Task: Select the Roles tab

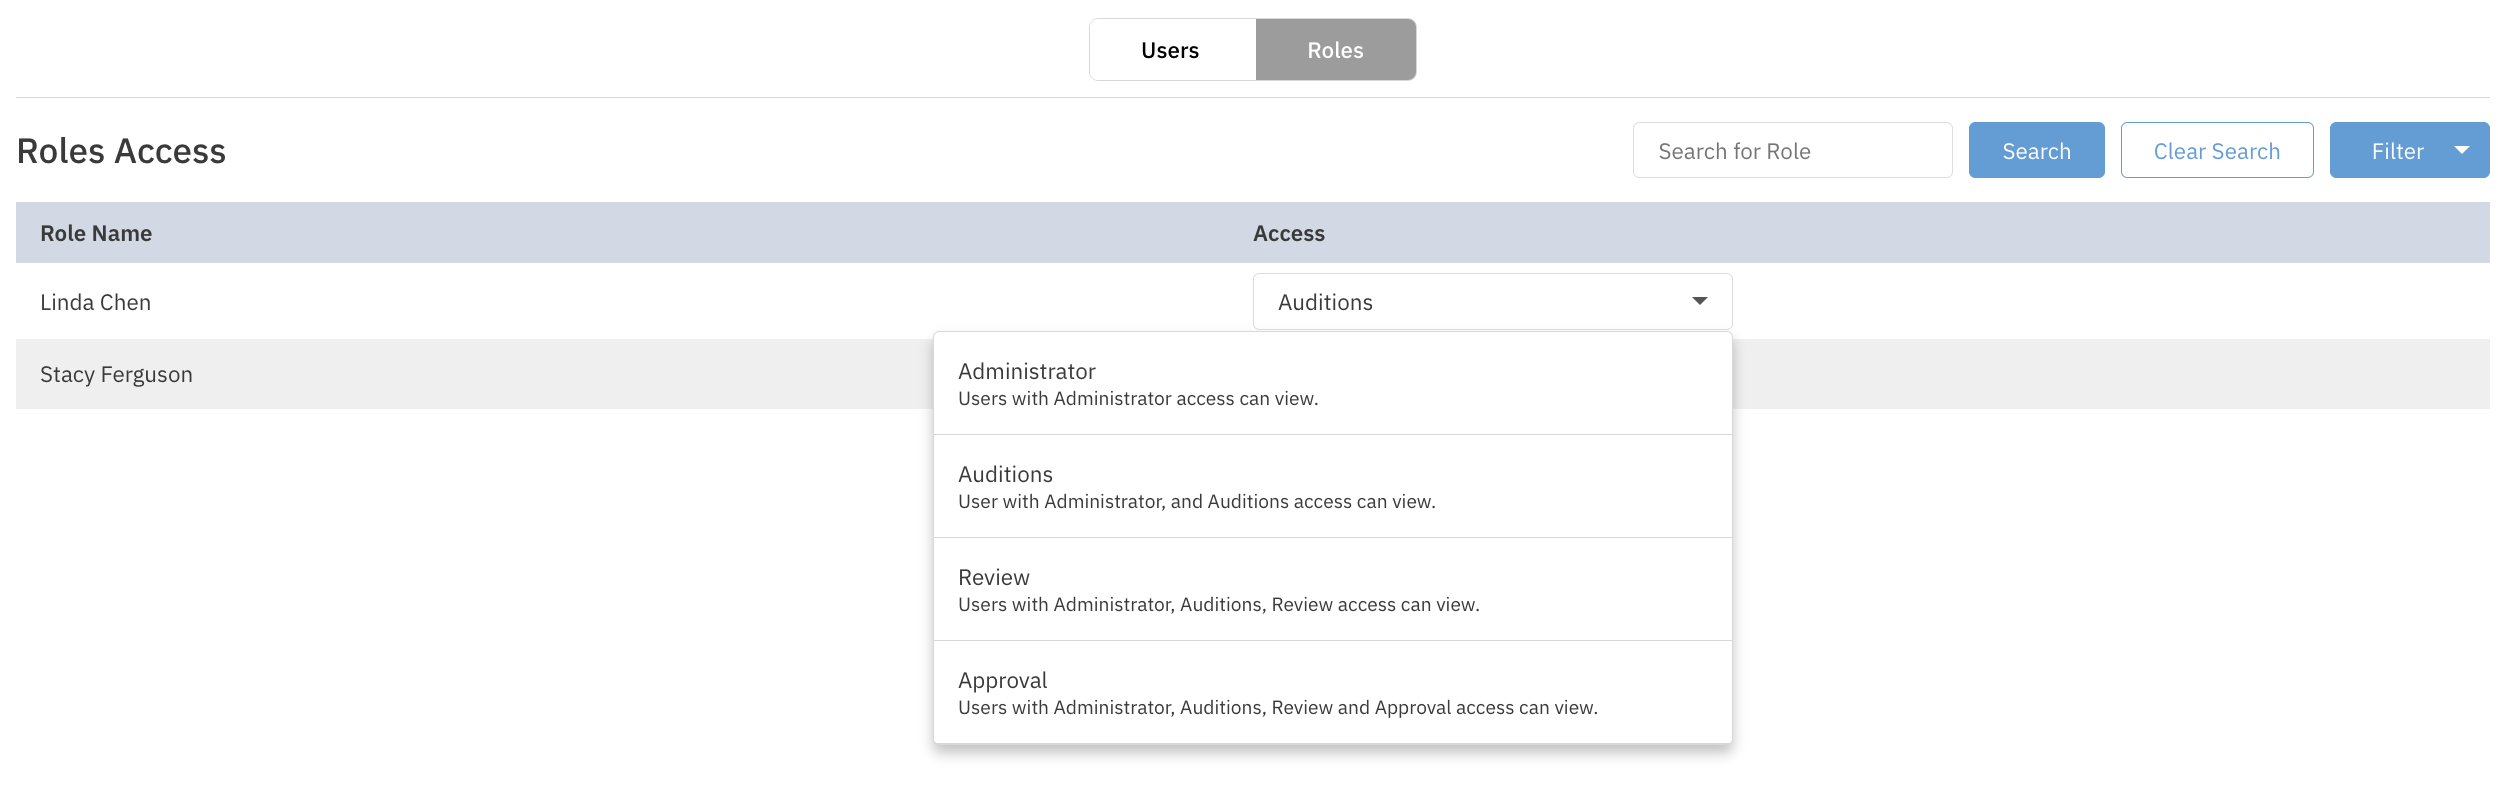Action: pos(1335,50)
